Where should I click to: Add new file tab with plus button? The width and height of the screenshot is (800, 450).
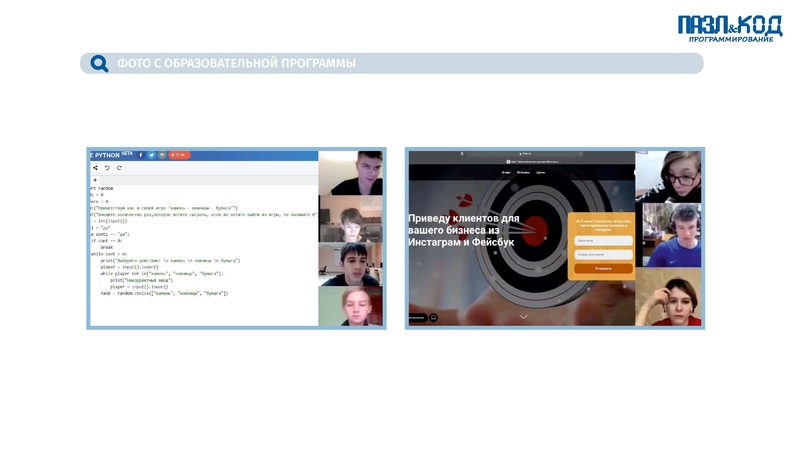(x=96, y=180)
